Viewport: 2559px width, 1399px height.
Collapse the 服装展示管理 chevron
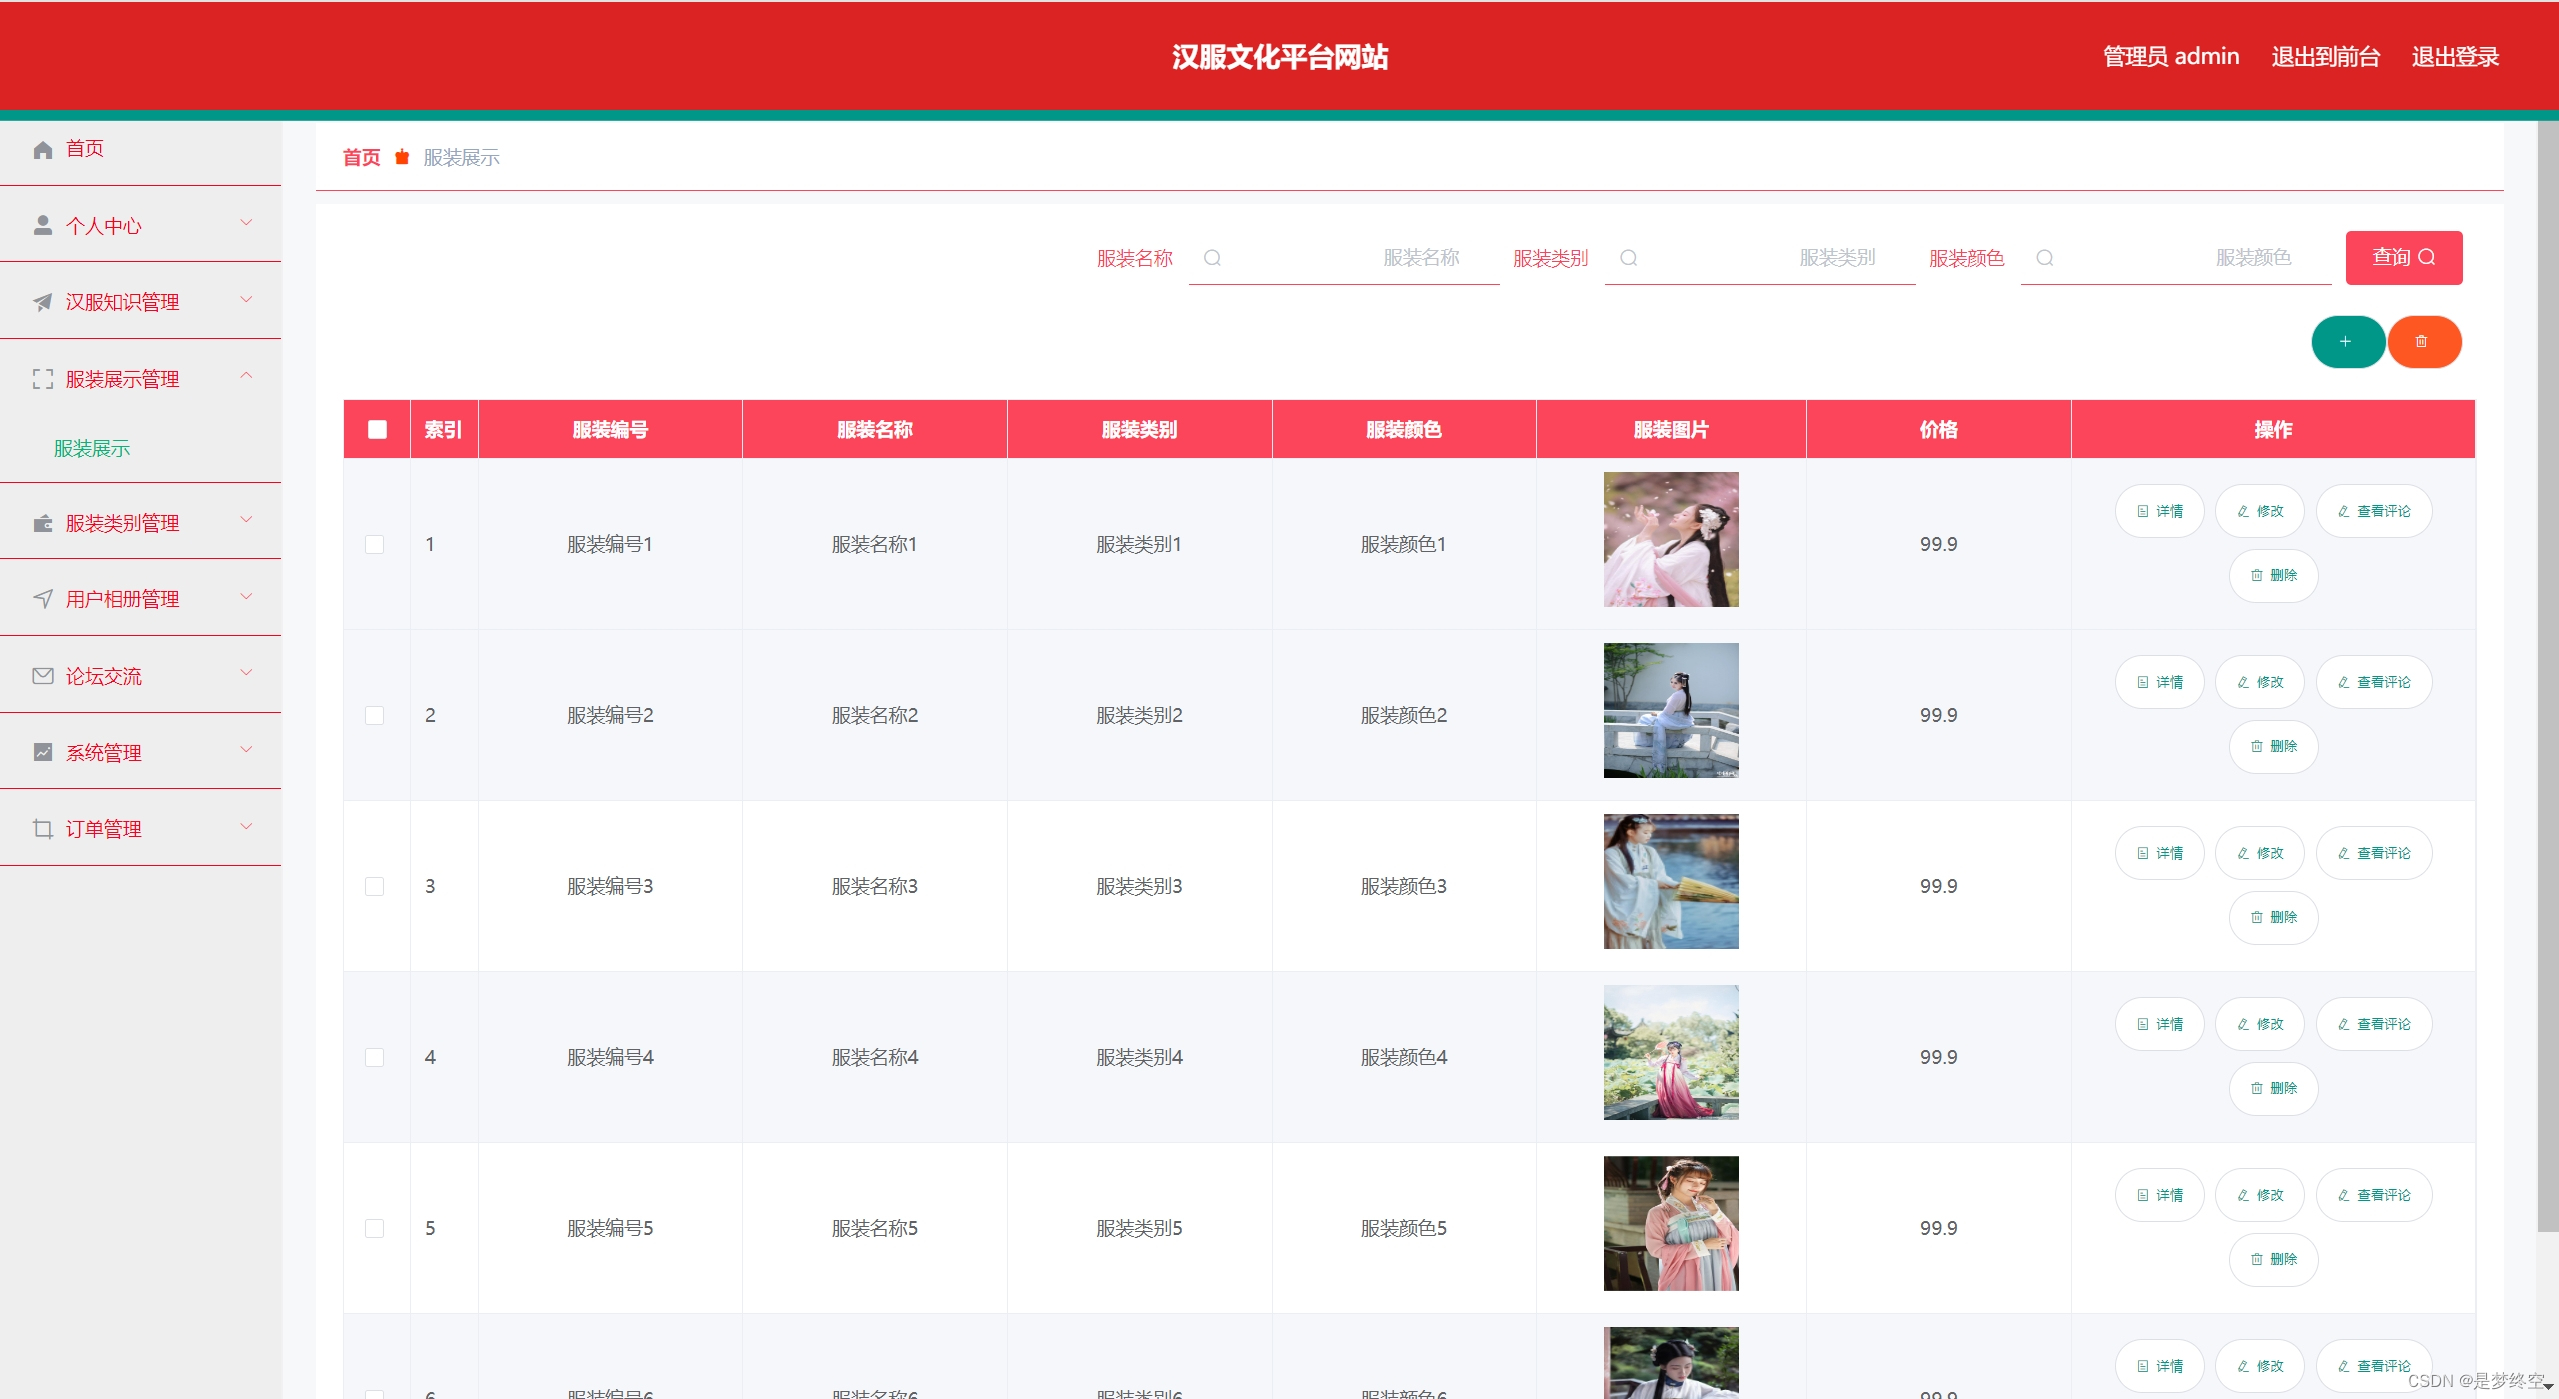[246, 376]
